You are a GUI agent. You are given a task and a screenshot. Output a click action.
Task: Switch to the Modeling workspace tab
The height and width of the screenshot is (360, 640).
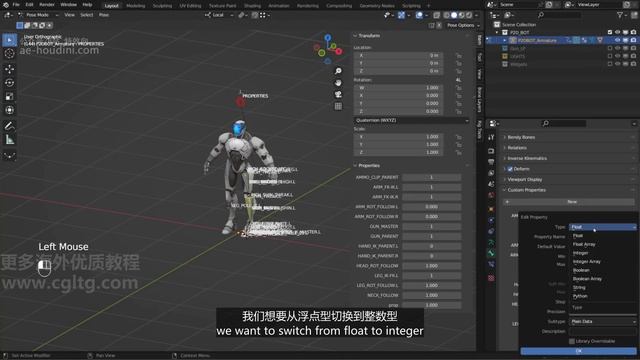click(x=136, y=6)
